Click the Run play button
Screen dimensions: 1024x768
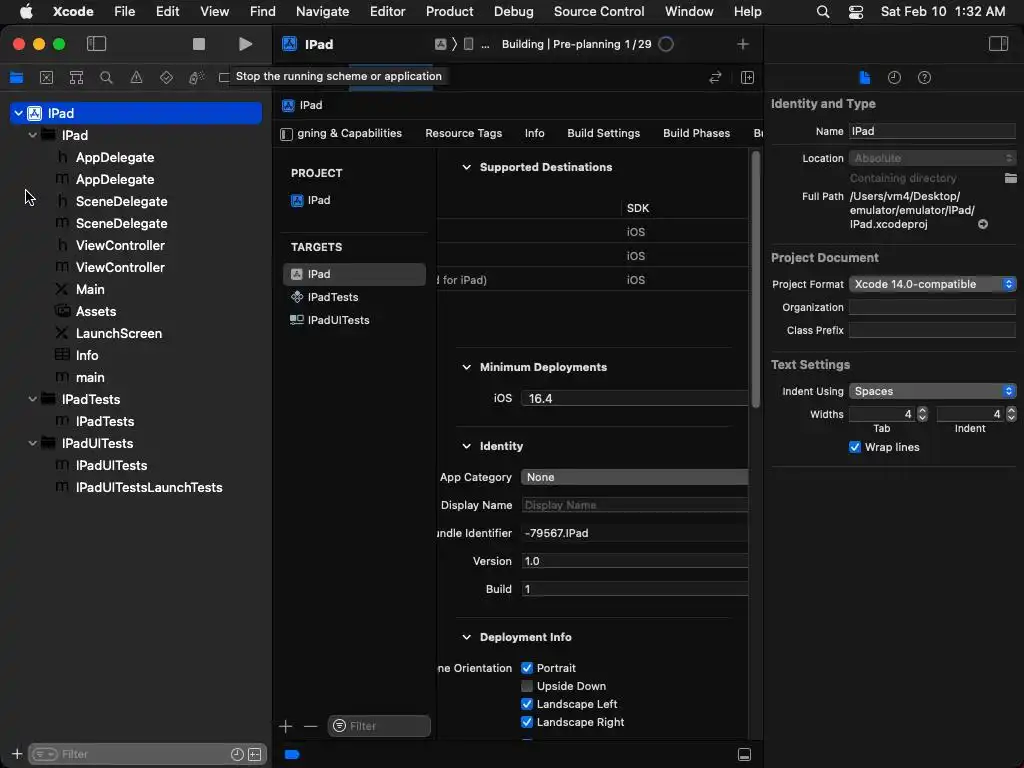[246, 44]
